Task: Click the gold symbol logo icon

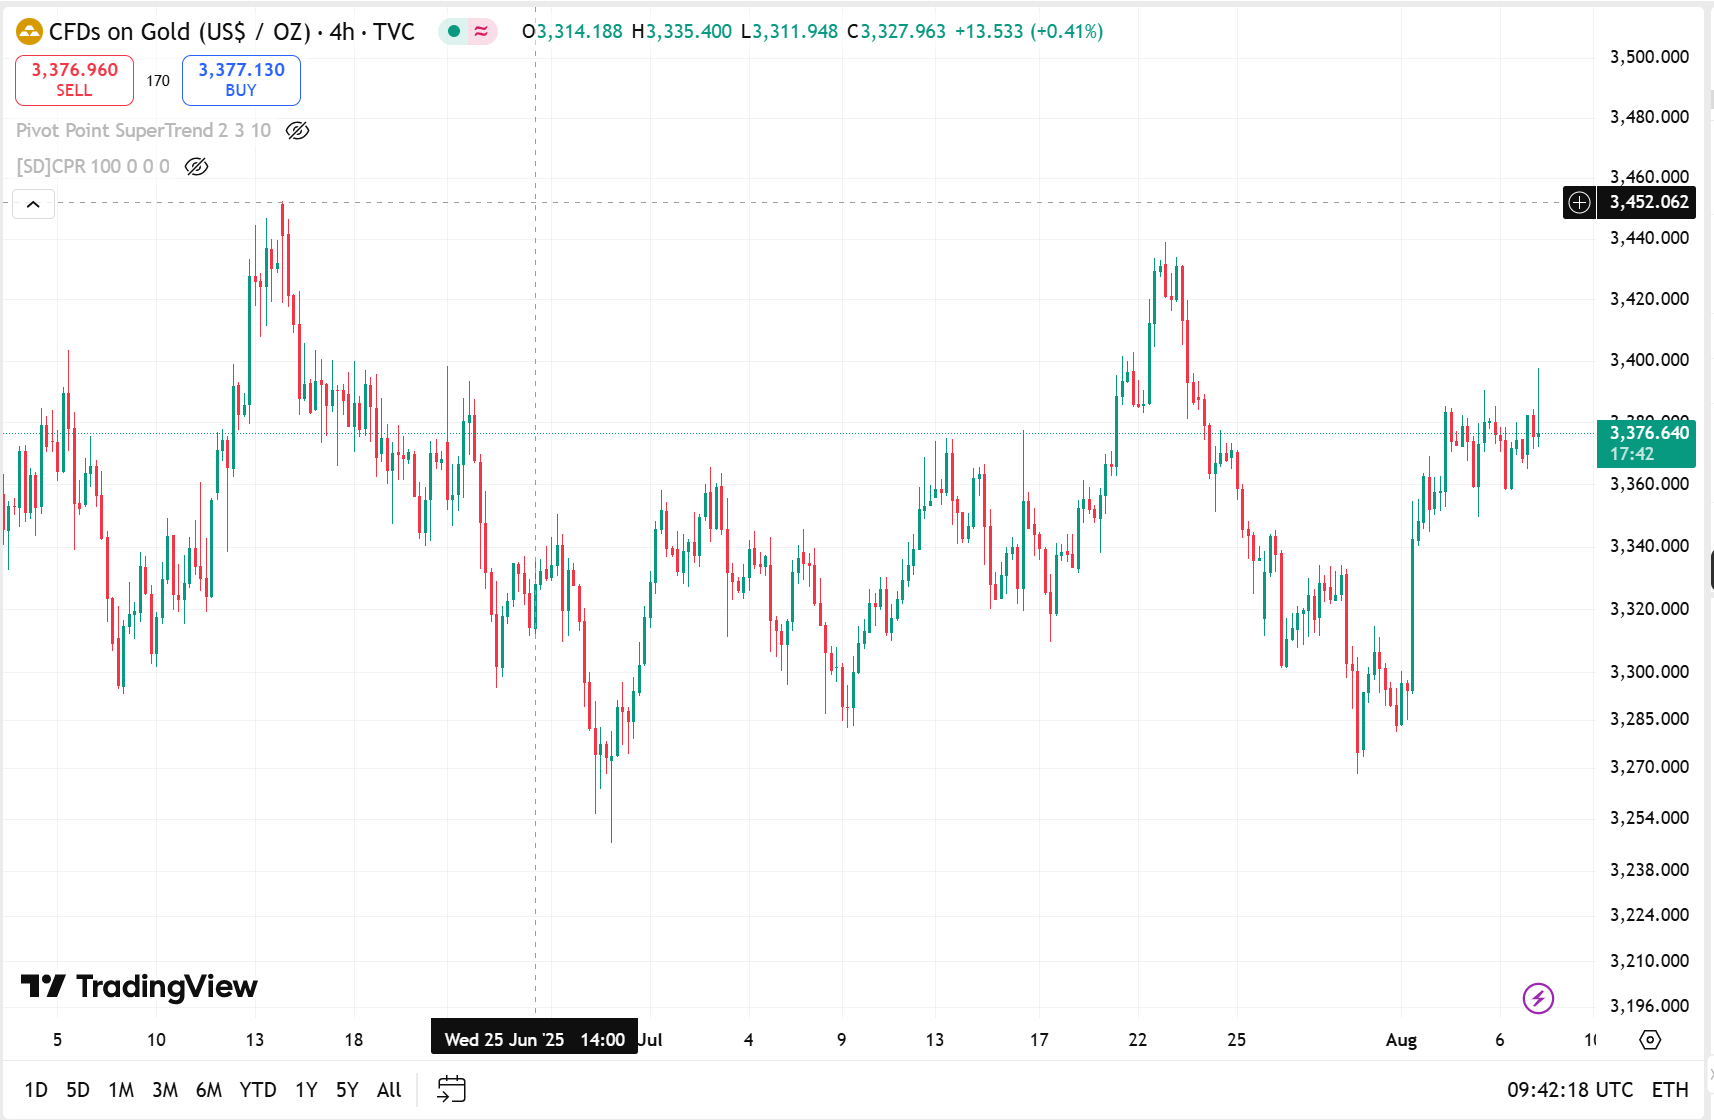Action: [30, 32]
